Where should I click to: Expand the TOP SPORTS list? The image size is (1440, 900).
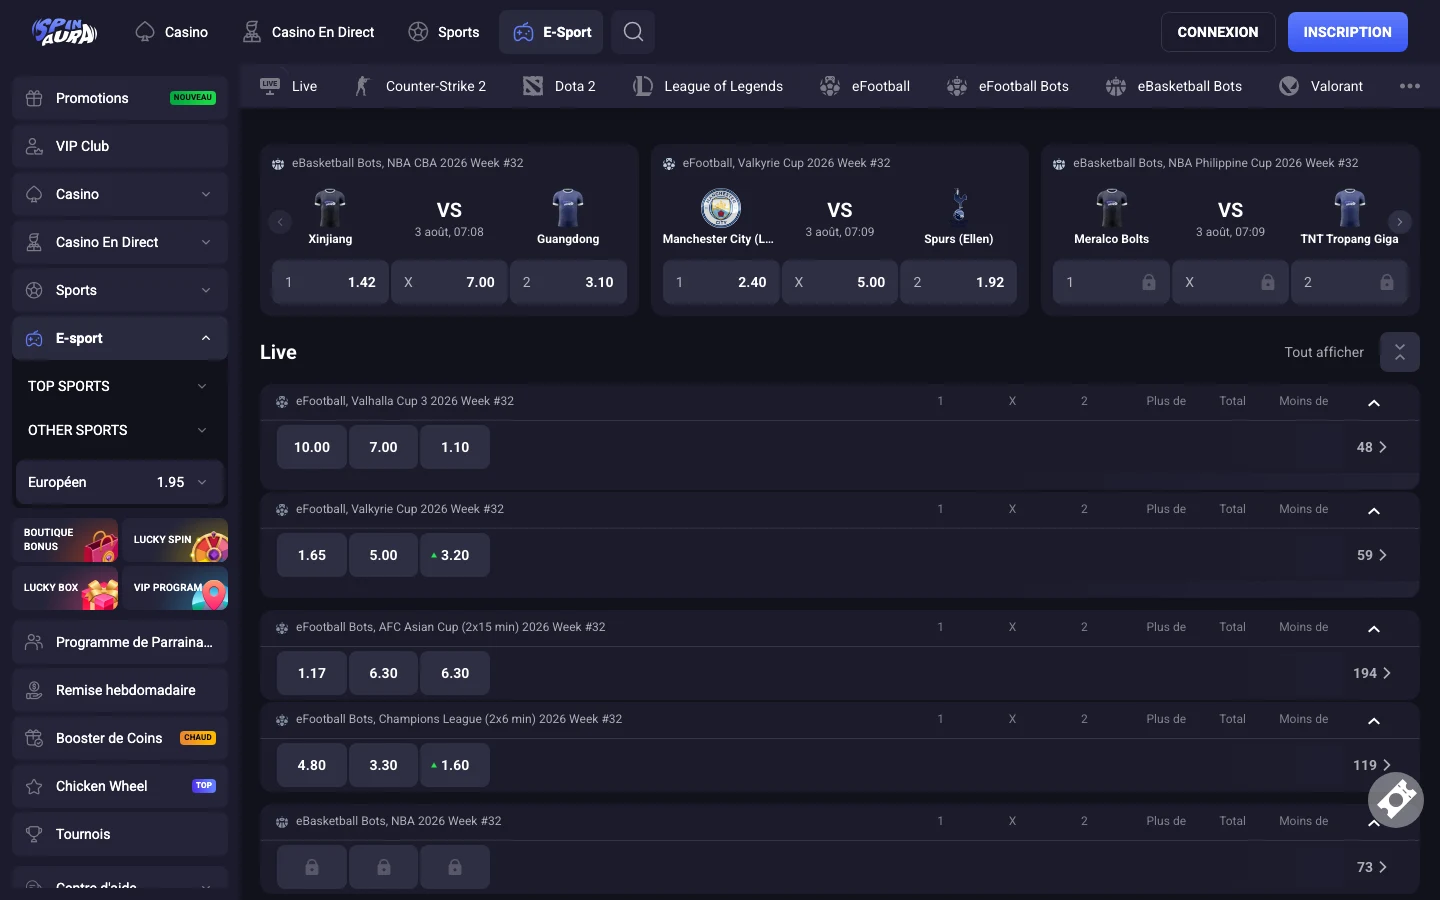coord(120,386)
